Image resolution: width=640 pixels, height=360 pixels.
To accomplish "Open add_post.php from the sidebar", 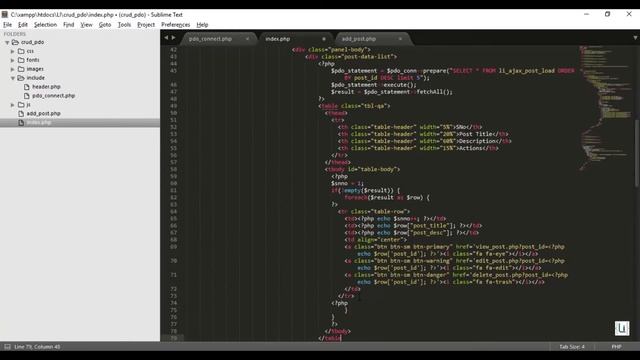I will click(43, 113).
